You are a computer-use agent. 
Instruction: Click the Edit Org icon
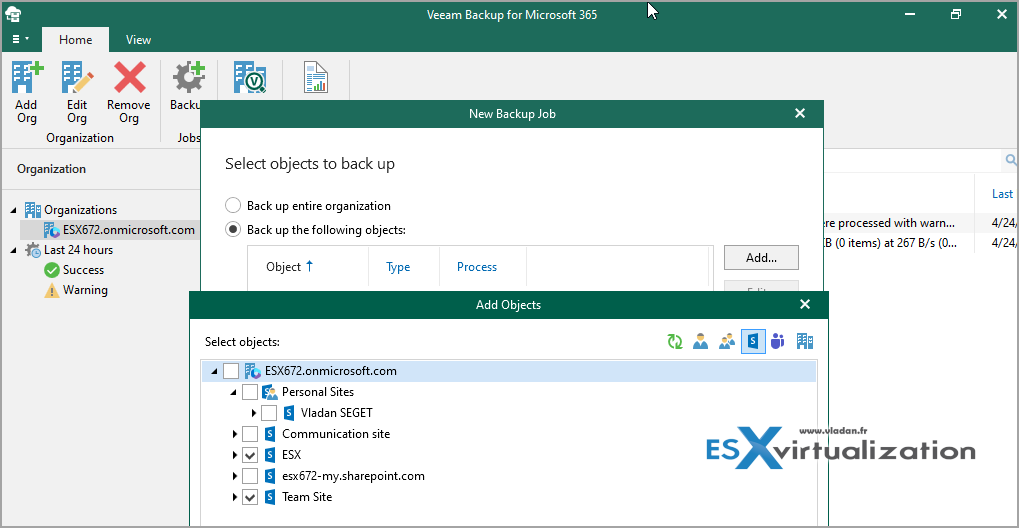coord(77,79)
